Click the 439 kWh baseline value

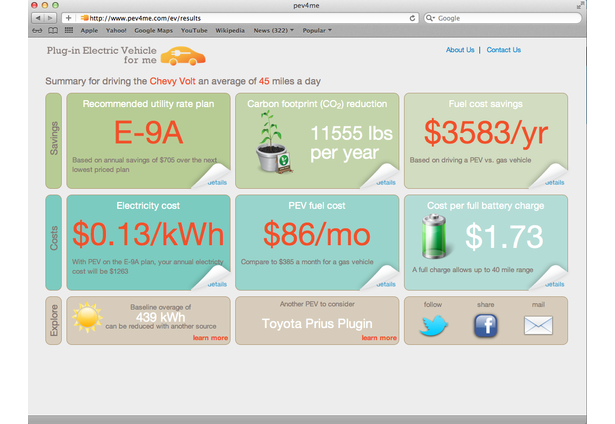(x=160, y=317)
